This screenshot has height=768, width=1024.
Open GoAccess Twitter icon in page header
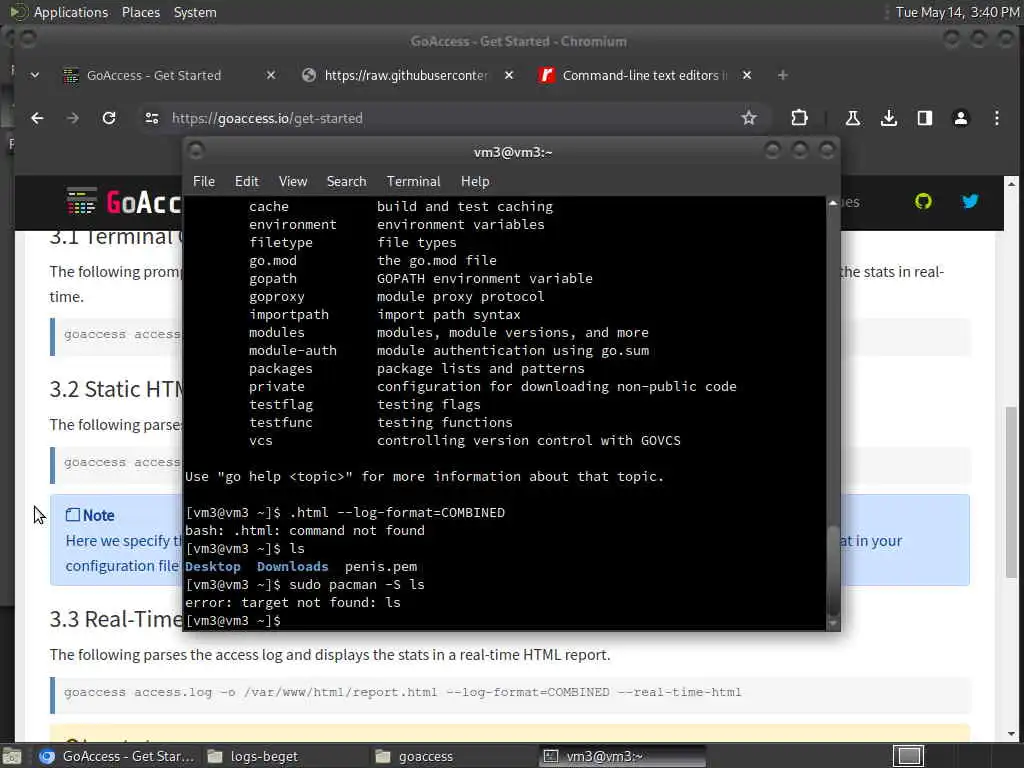click(970, 201)
